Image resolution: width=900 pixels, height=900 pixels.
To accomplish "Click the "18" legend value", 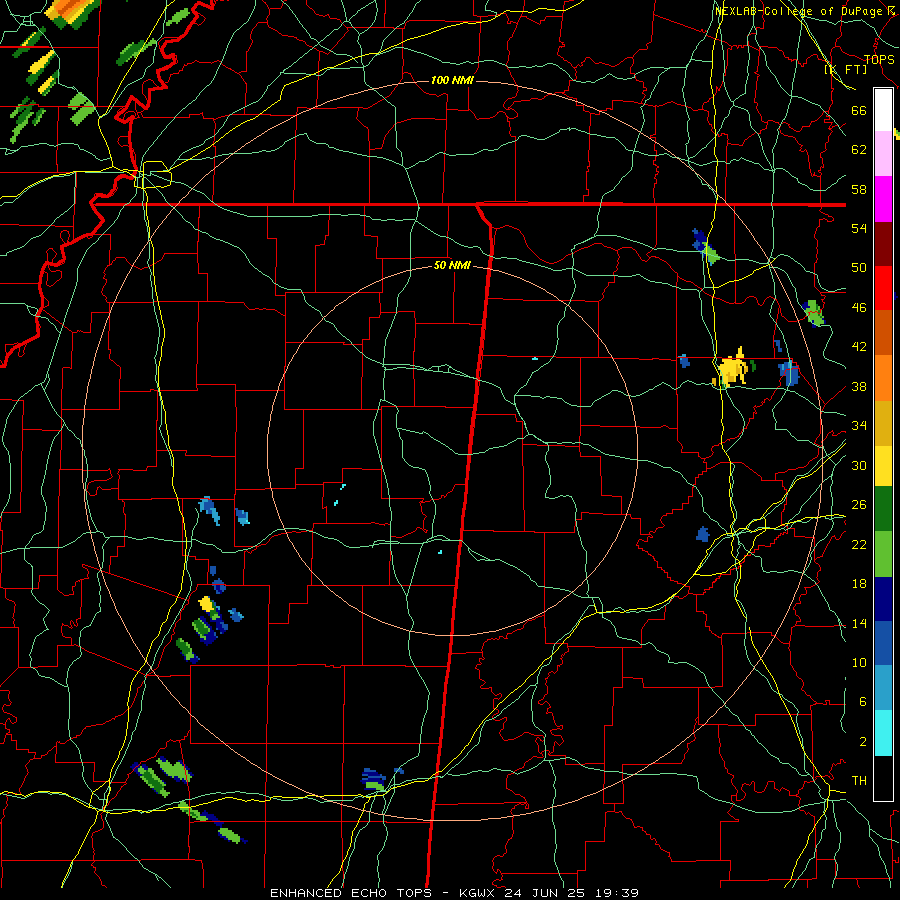I will point(859,584).
